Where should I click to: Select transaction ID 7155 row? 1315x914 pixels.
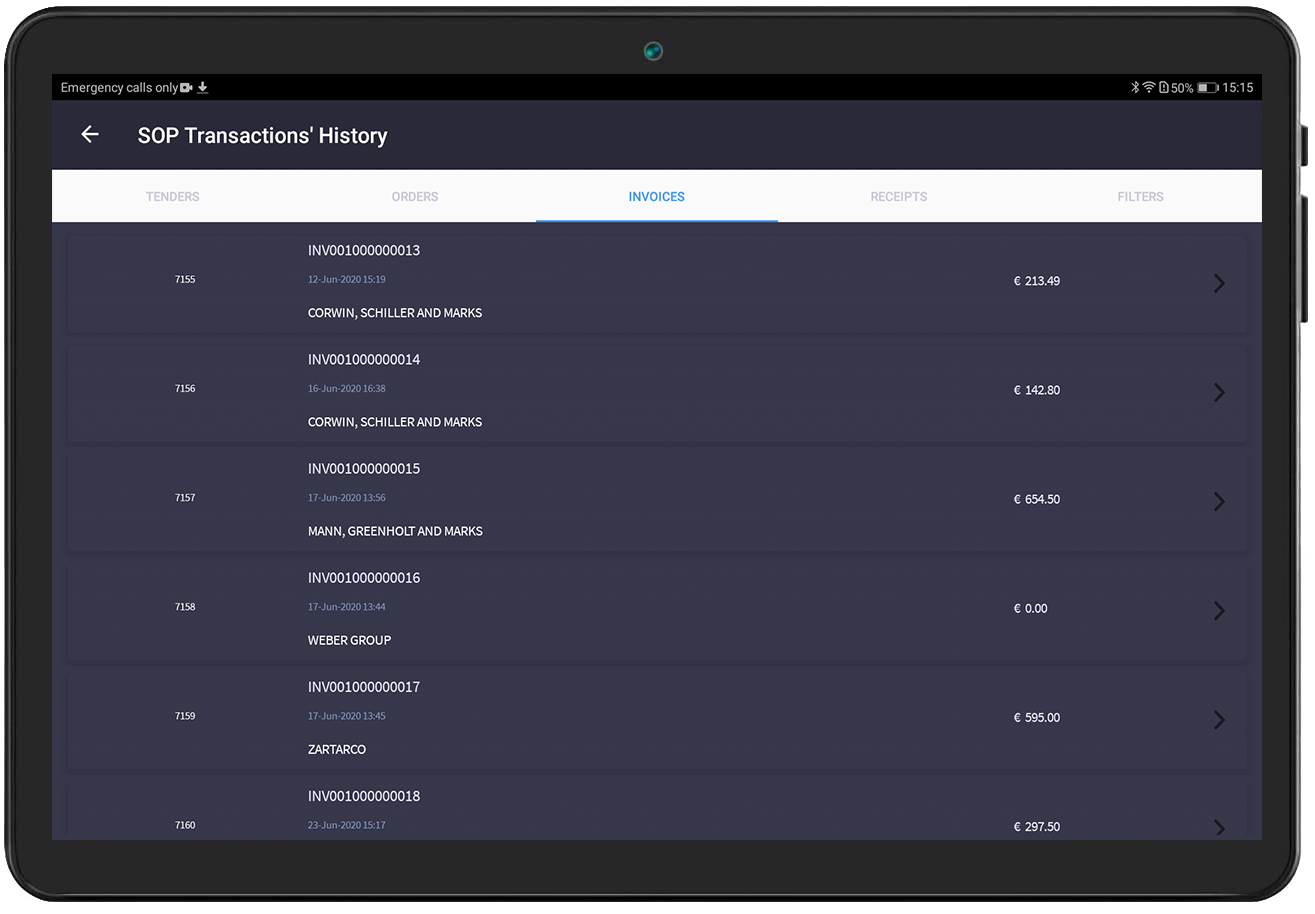(185, 280)
